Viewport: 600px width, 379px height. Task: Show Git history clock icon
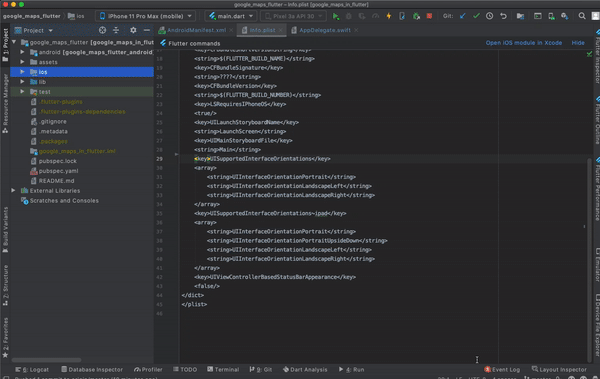(x=489, y=16)
